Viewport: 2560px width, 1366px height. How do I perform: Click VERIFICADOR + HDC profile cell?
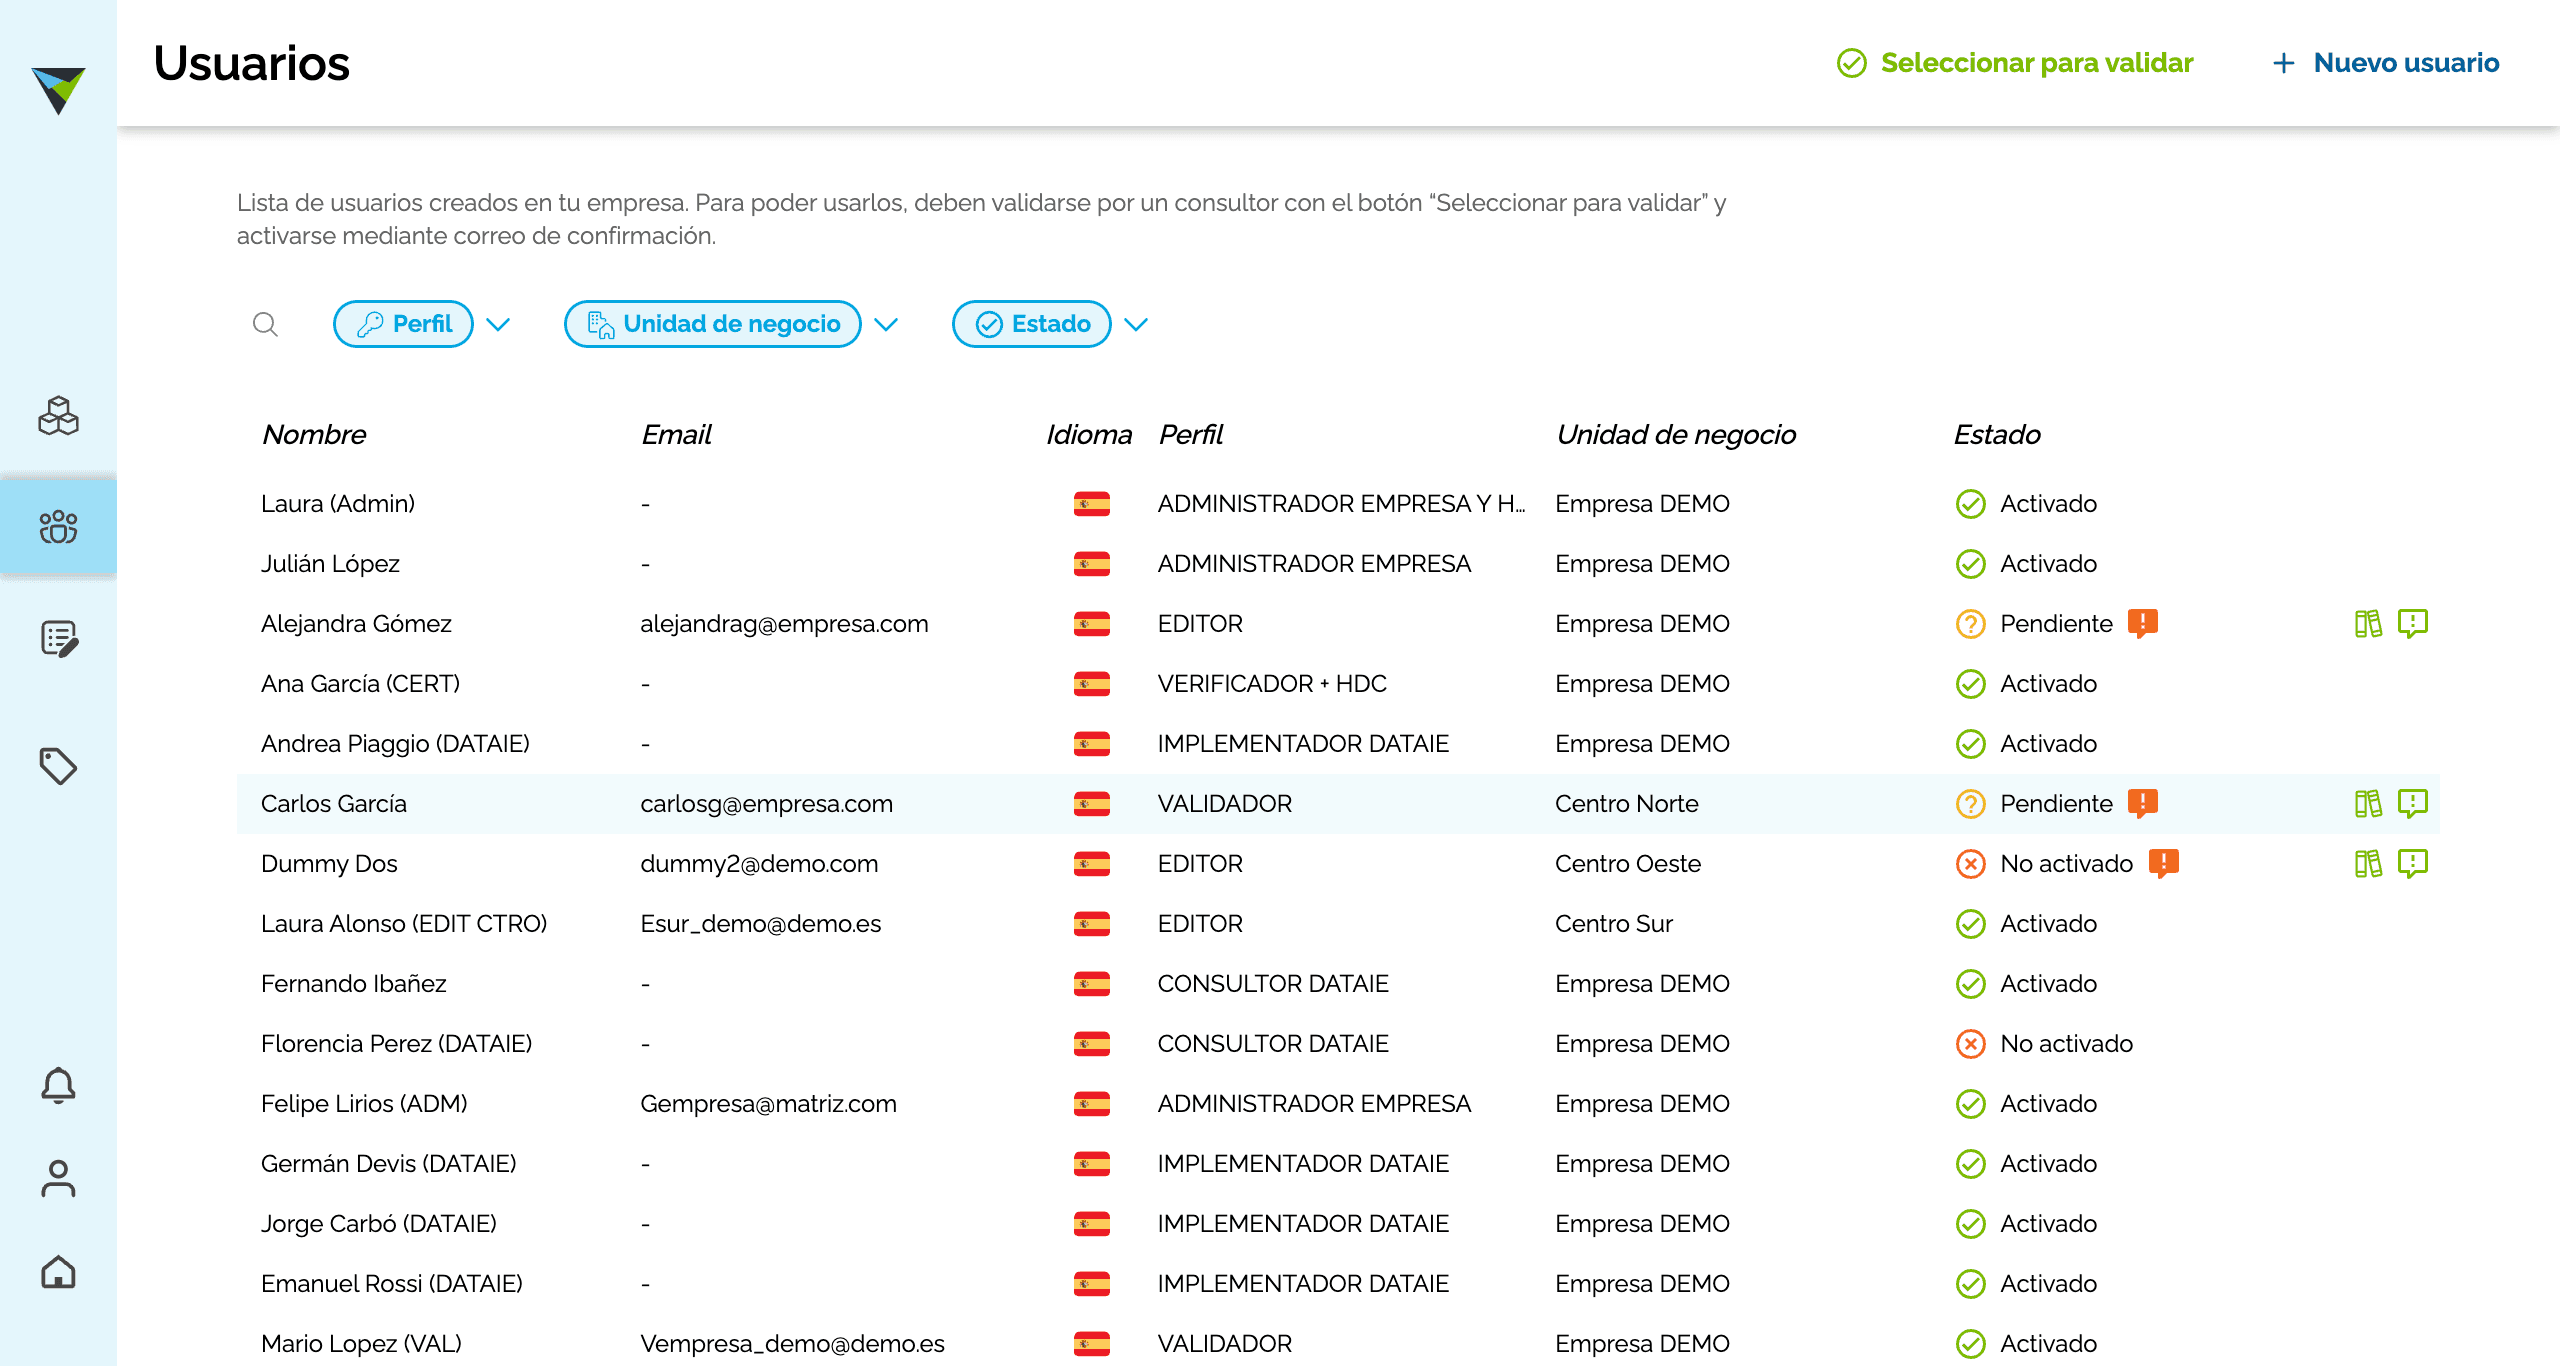[x=1272, y=684]
